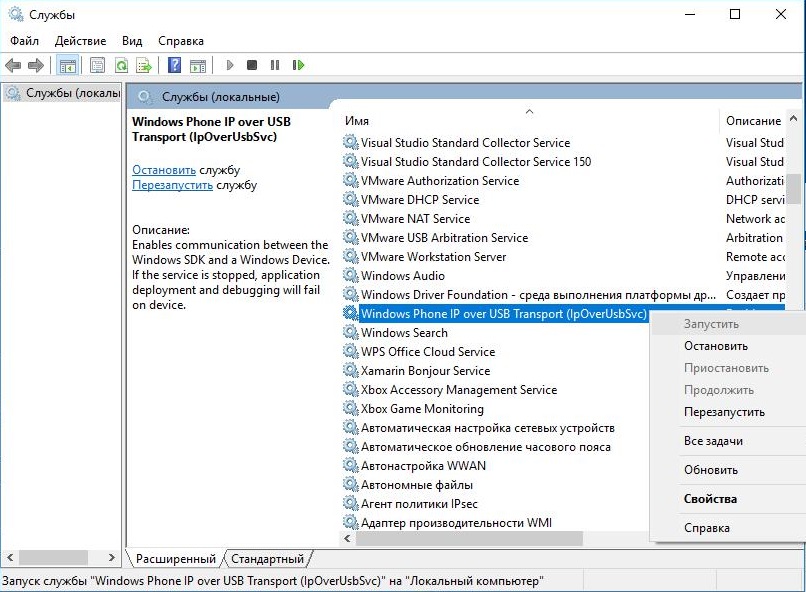
Task: Stop the service with the toolbar stop icon
Action: pyautogui.click(x=252, y=65)
